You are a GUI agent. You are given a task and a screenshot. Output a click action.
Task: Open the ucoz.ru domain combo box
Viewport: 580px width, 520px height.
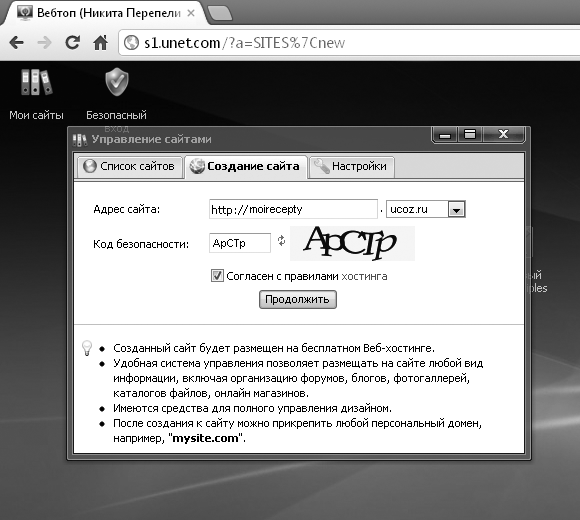[425, 209]
